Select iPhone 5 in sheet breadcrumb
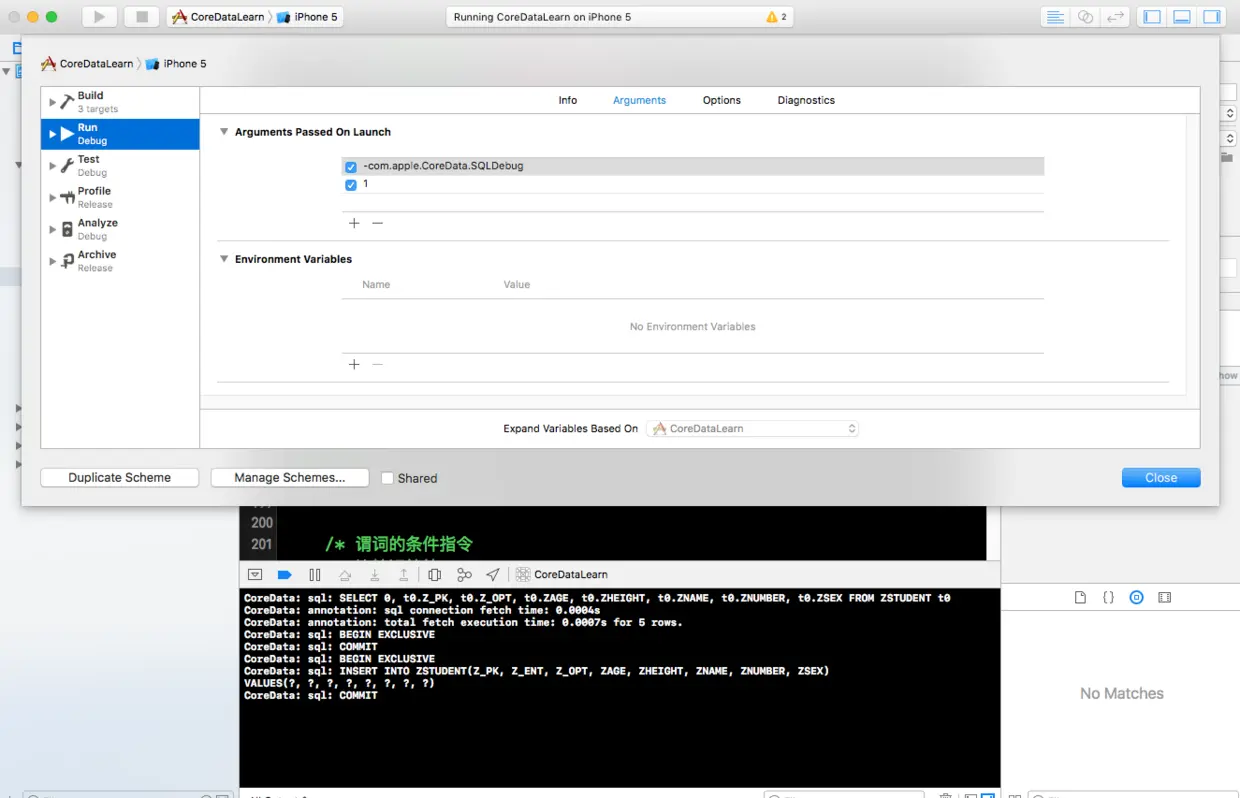This screenshot has height=798, width=1240. (176, 63)
